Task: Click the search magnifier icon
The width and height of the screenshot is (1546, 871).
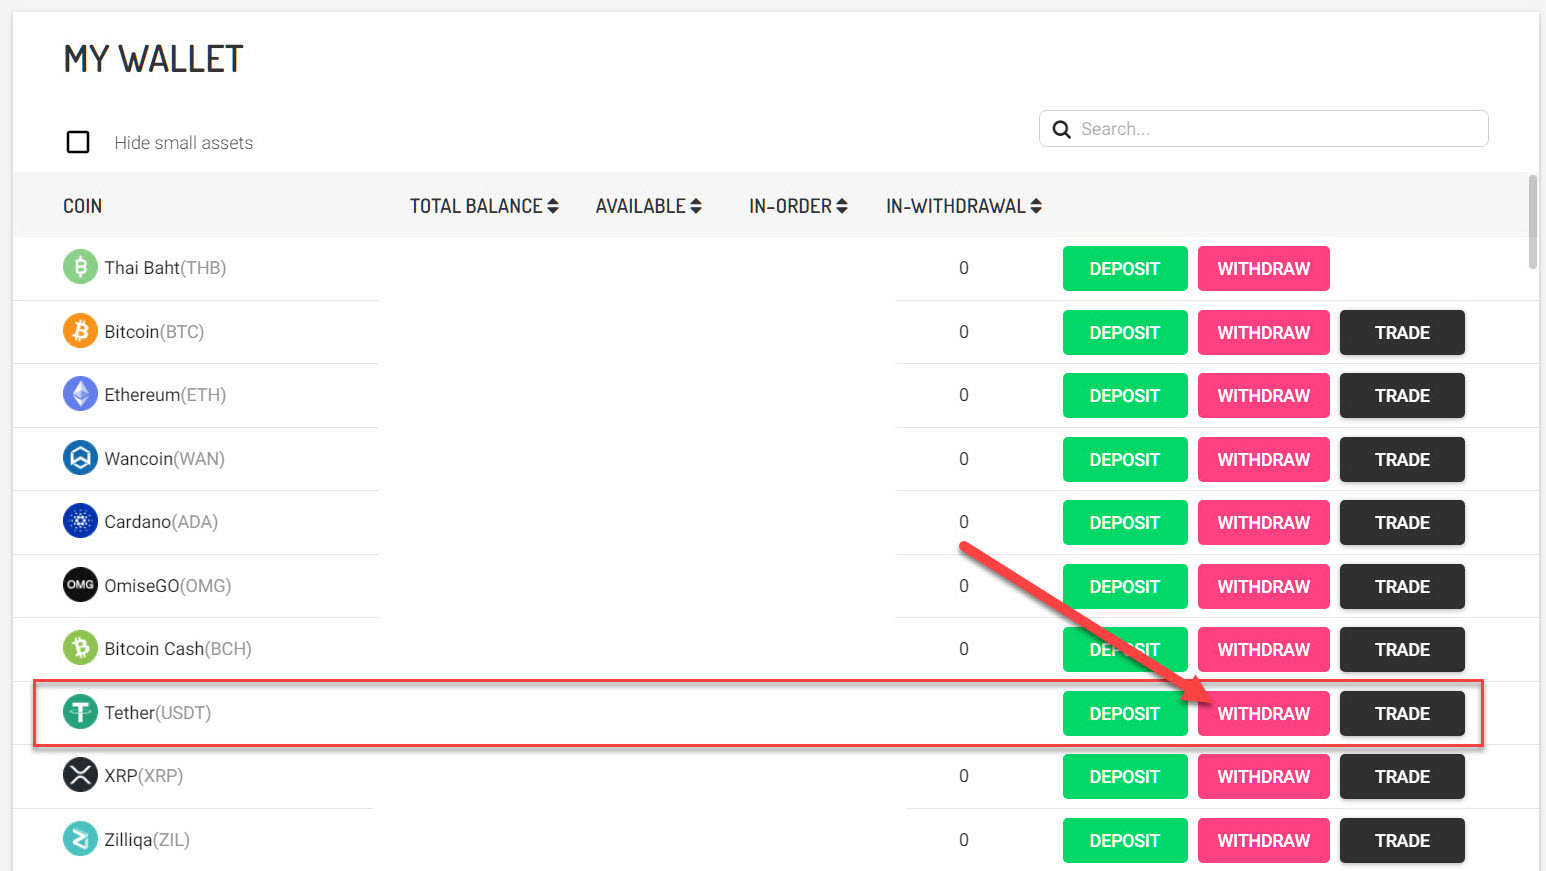Action: [x=1062, y=129]
